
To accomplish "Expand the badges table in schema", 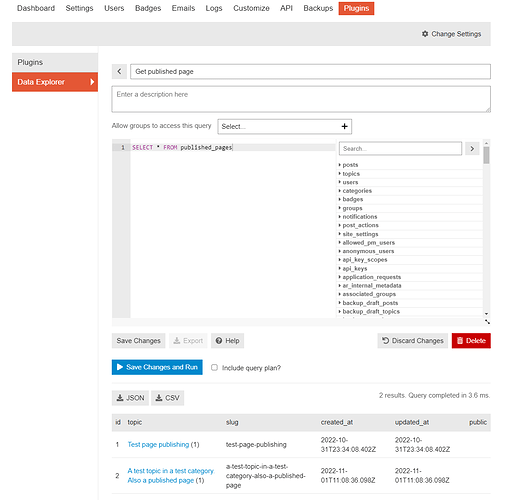I will pyautogui.click(x=353, y=199).
